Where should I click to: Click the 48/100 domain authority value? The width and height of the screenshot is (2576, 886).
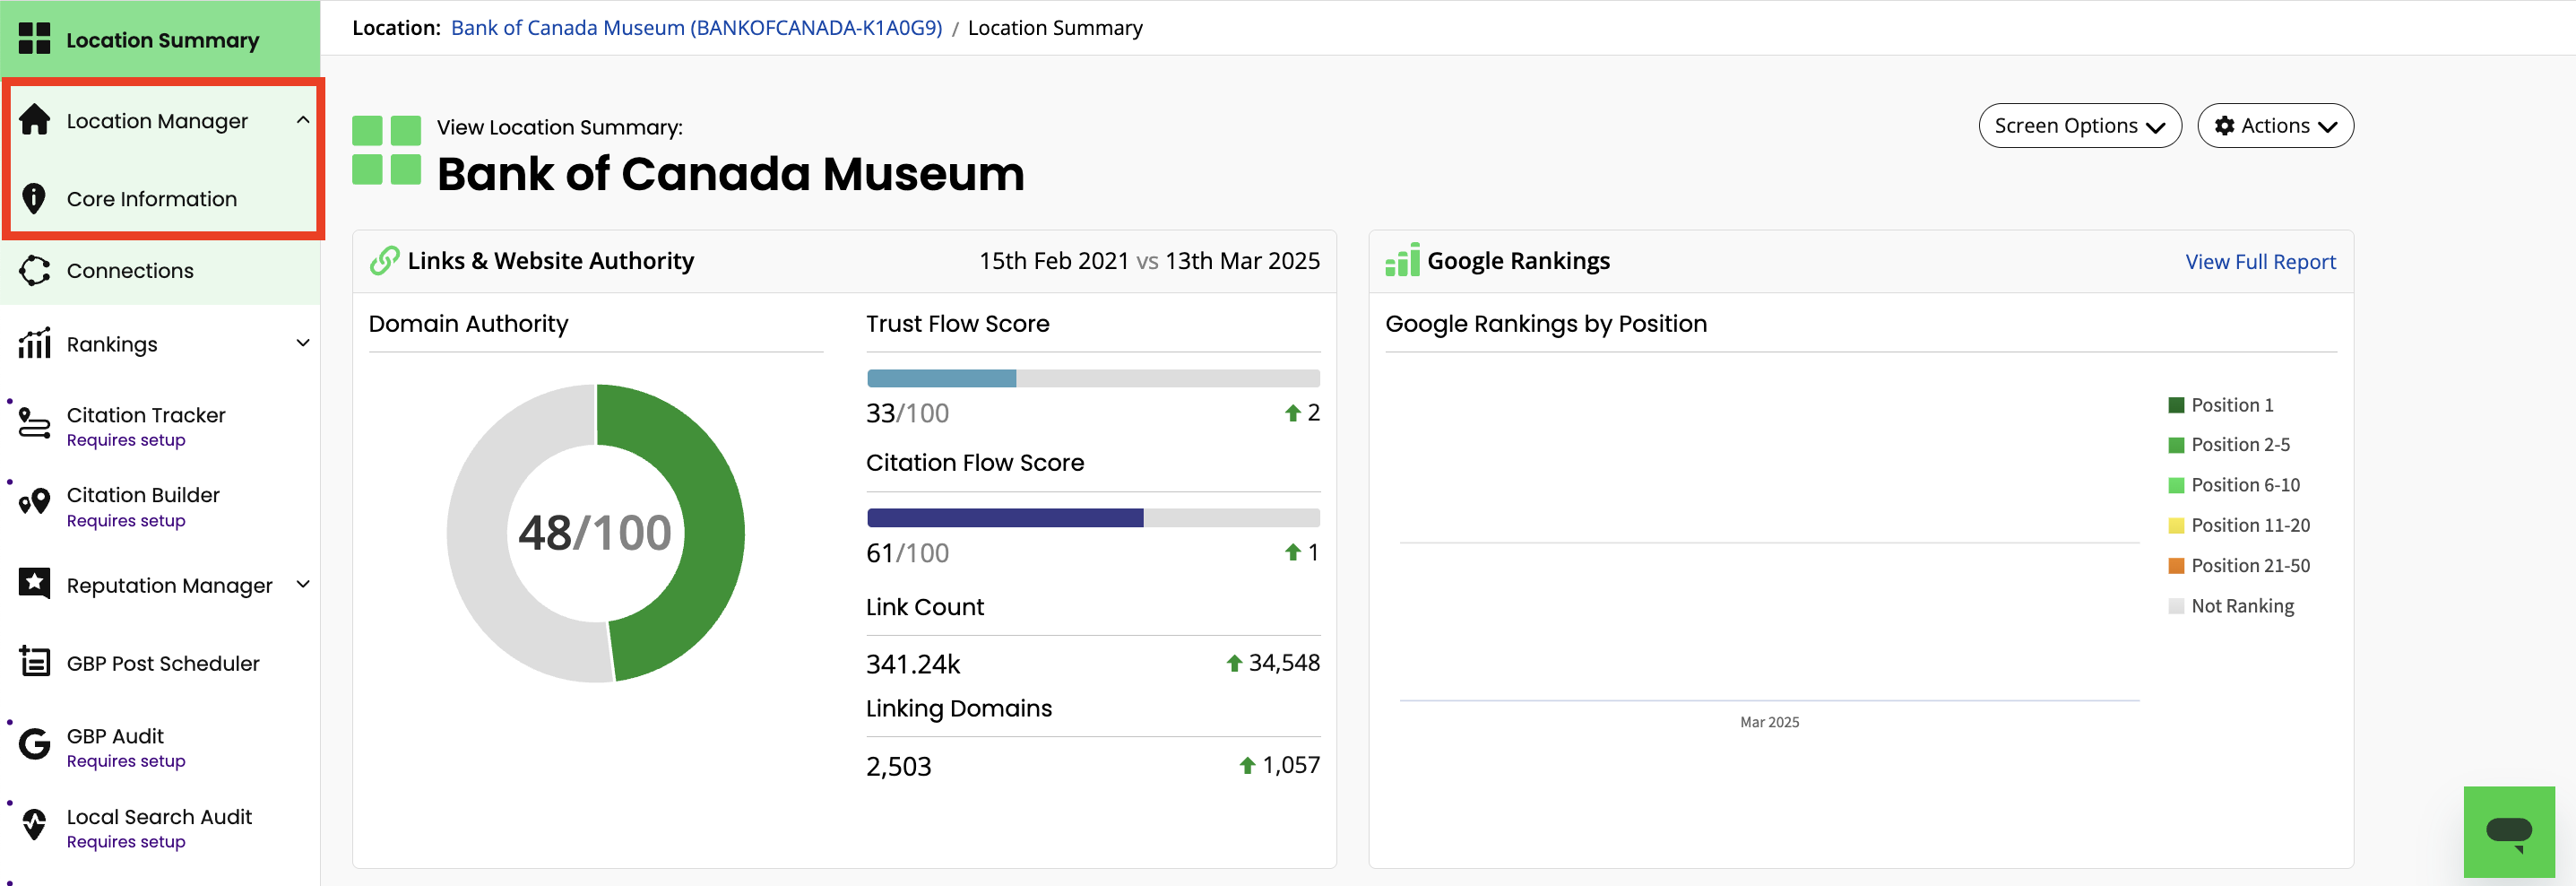point(595,532)
